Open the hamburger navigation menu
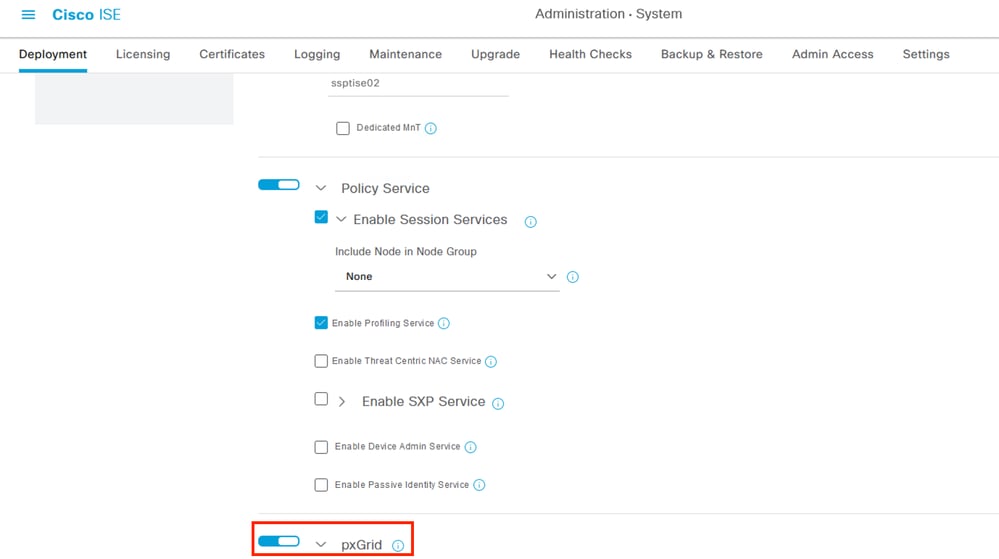This screenshot has width=999, height=559. click(28, 14)
